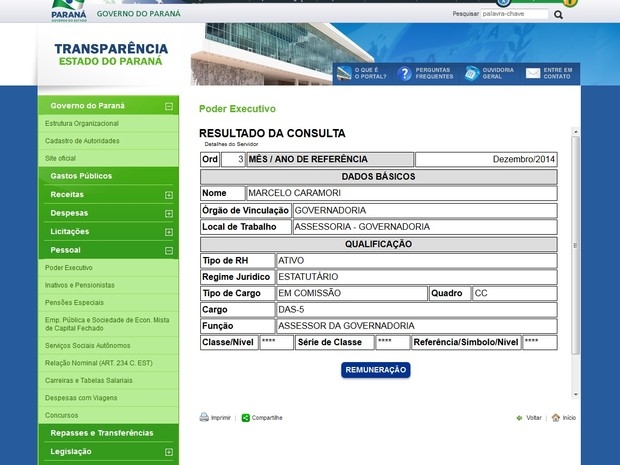
Task: Select Pensões Especiais in sidebar
Action: (74, 302)
